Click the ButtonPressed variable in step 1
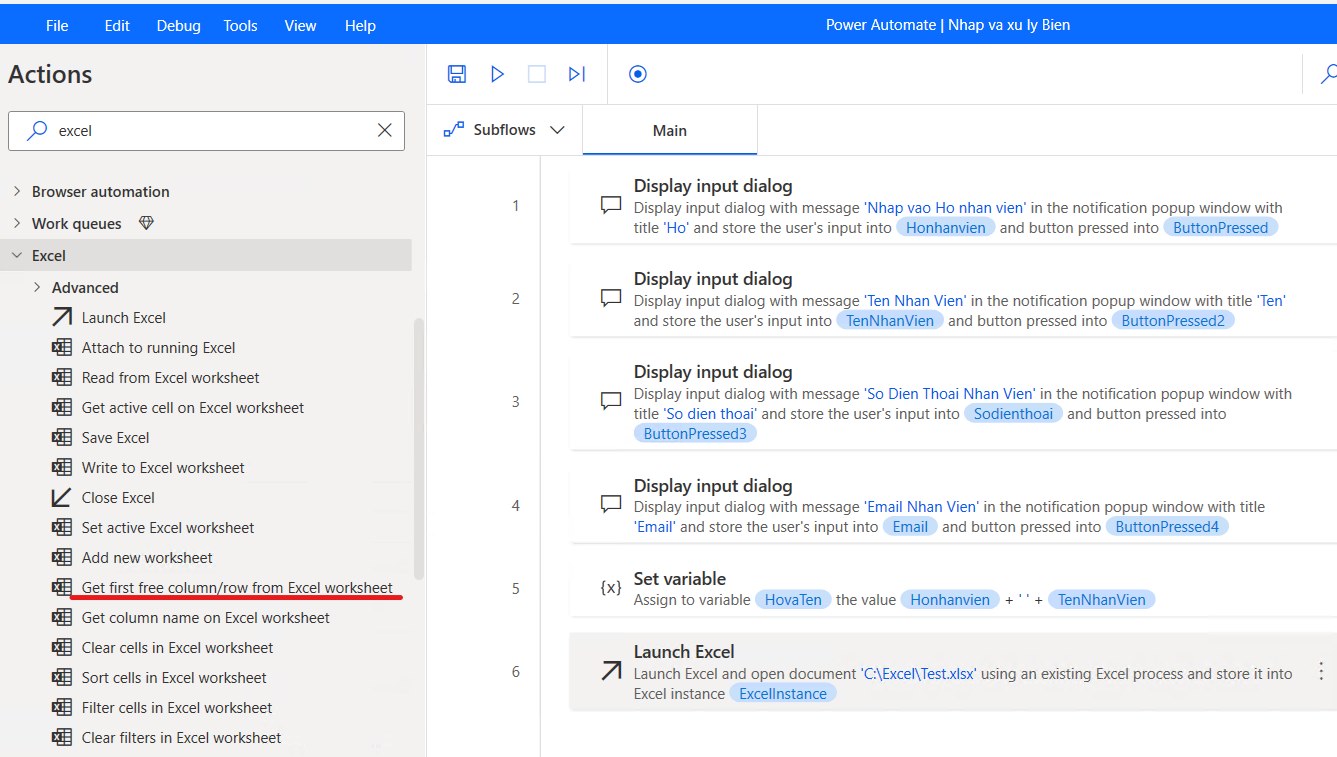Viewport: 1337px width, 757px height. pyautogui.click(x=1221, y=228)
